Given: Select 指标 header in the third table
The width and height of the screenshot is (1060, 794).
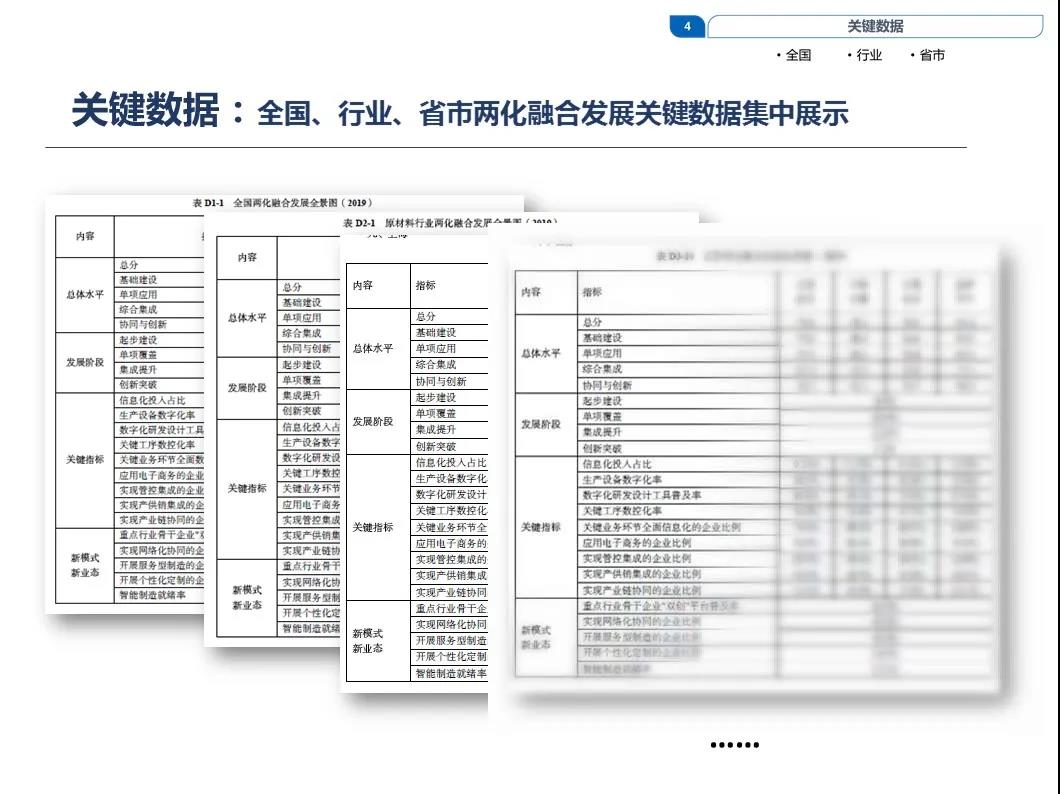Looking at the screenshot, I should [450, 286].
